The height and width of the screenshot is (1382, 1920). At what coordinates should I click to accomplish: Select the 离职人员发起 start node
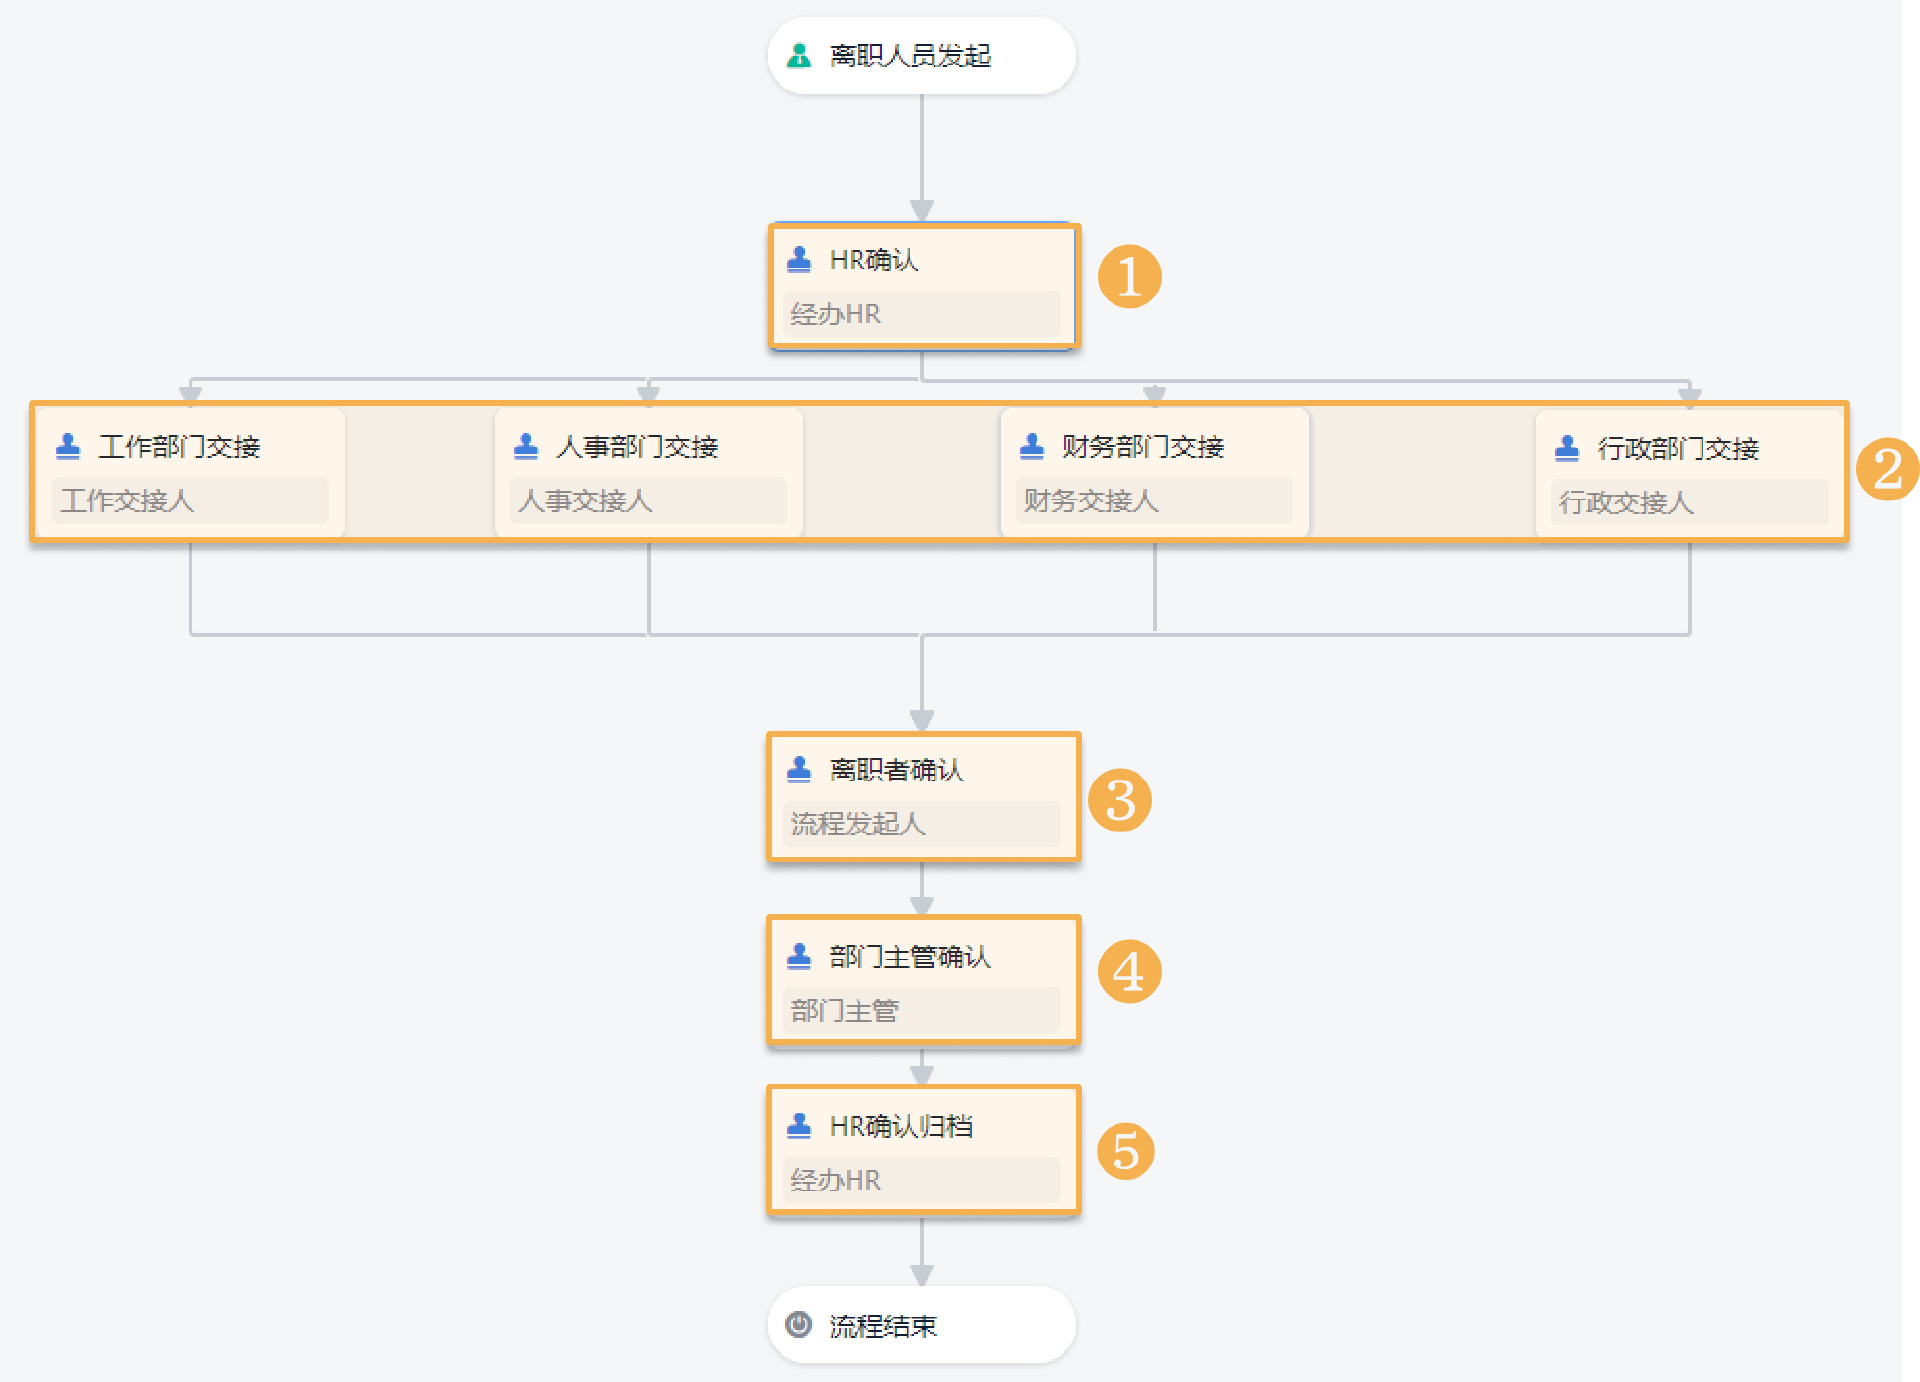click(921, 56)
